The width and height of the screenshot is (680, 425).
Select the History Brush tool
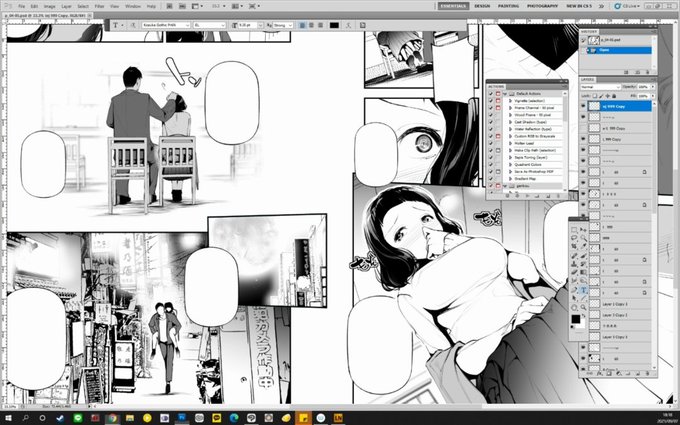coord(583,264)
